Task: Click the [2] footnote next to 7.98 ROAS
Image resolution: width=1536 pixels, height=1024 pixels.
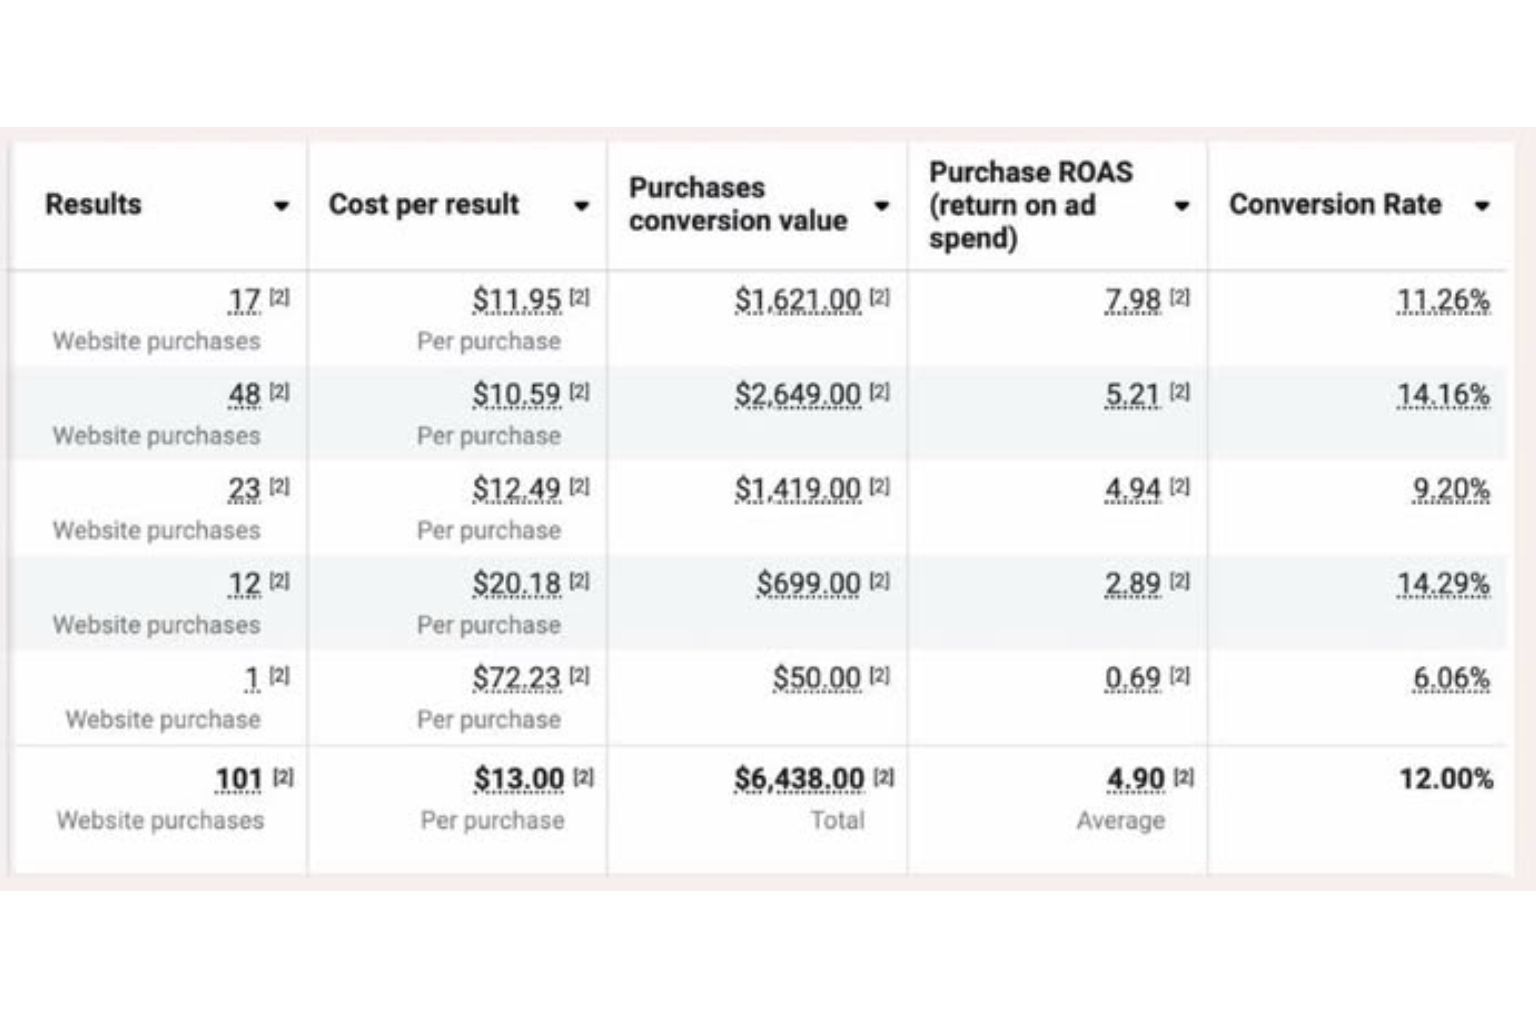Action: [1180, 297]
